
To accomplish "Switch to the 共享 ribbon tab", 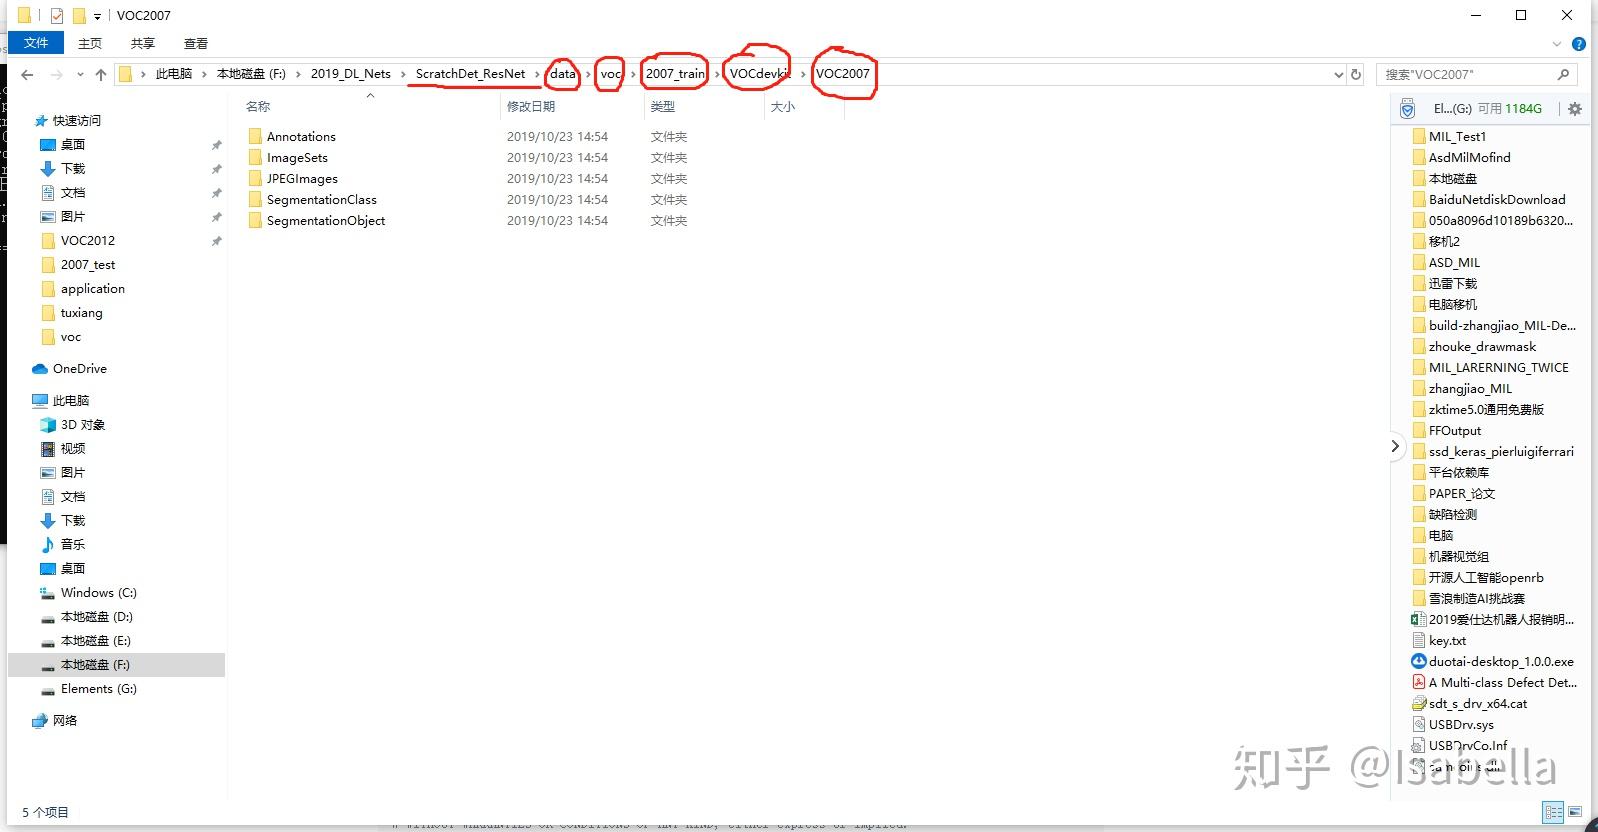I will coord(143,43).
